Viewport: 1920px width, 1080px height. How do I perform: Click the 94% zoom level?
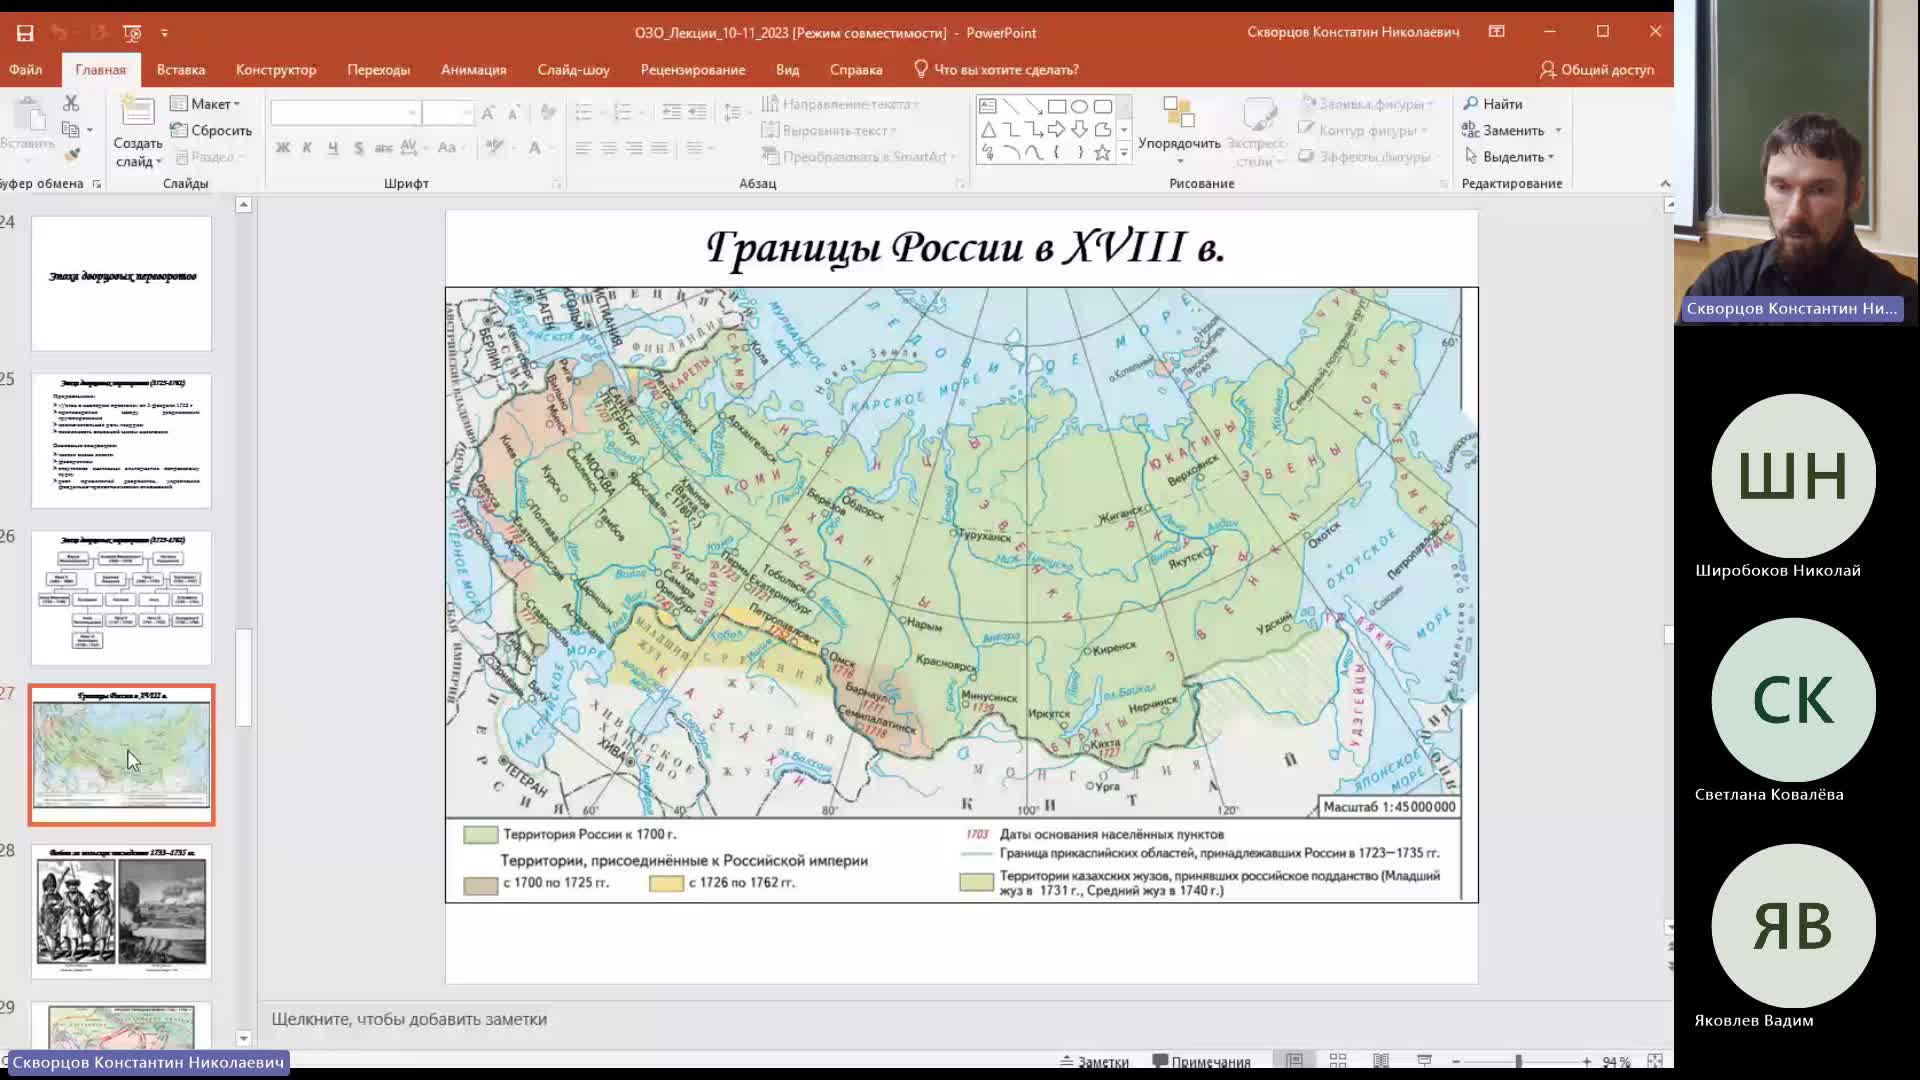pos(1616,1062)
